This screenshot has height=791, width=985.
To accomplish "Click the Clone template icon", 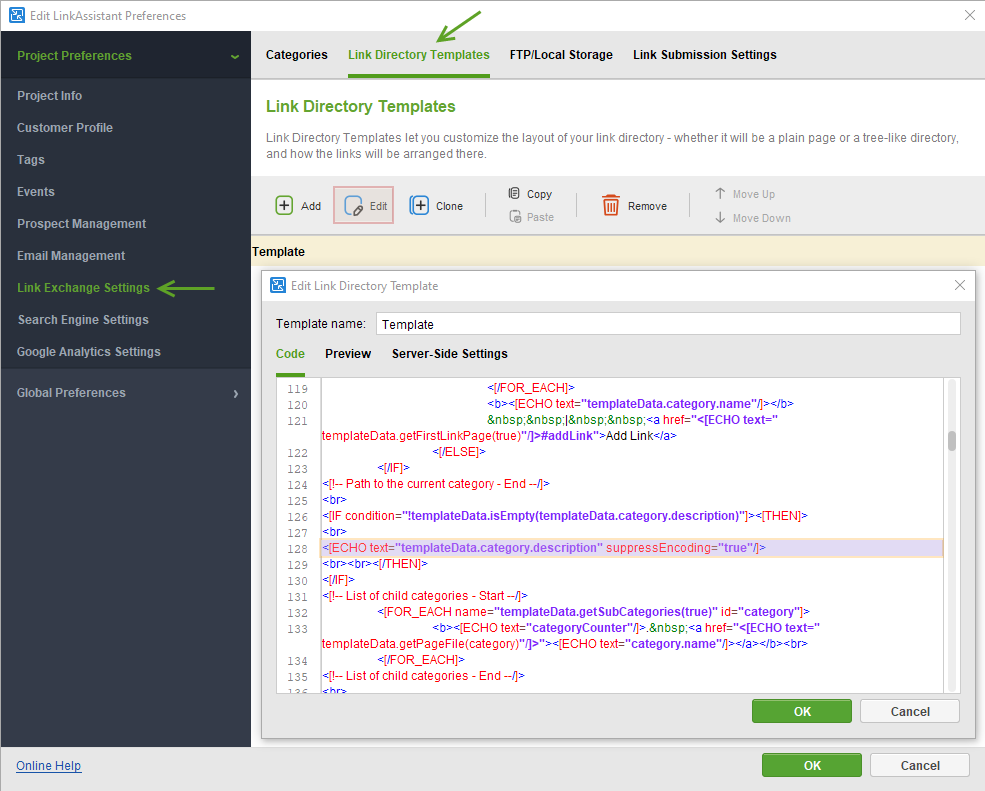I will (x=419, y=205).
